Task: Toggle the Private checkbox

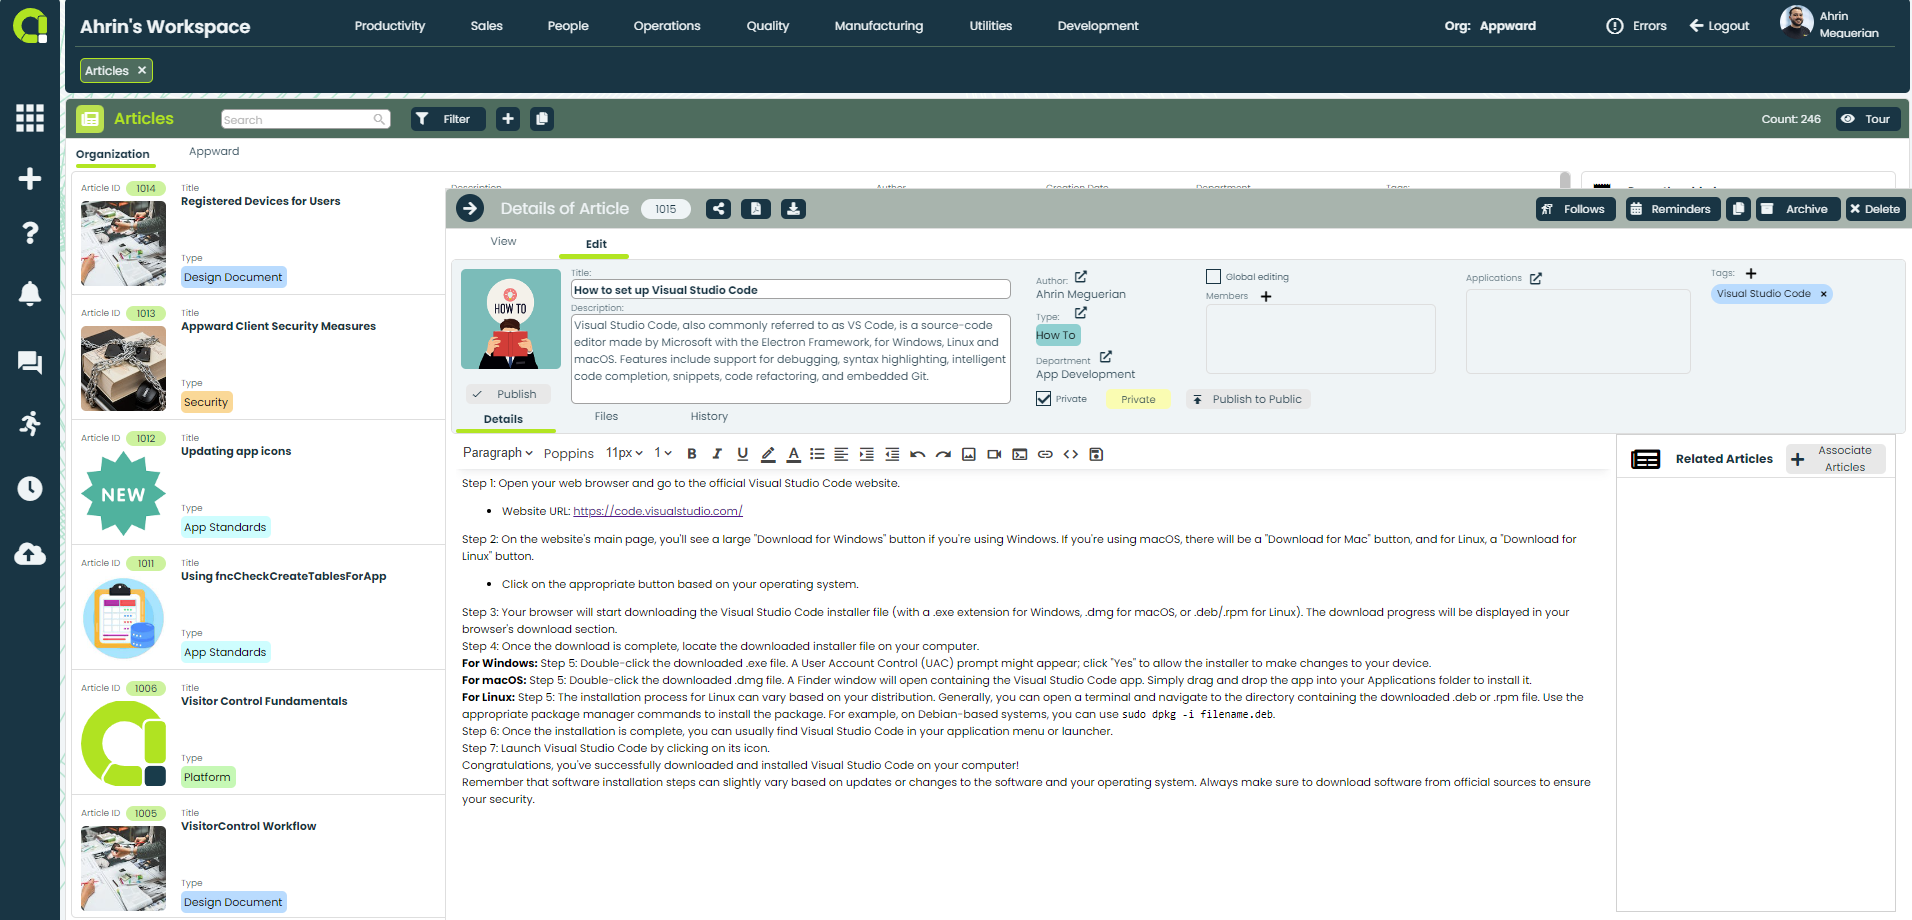Action: 1044,398
